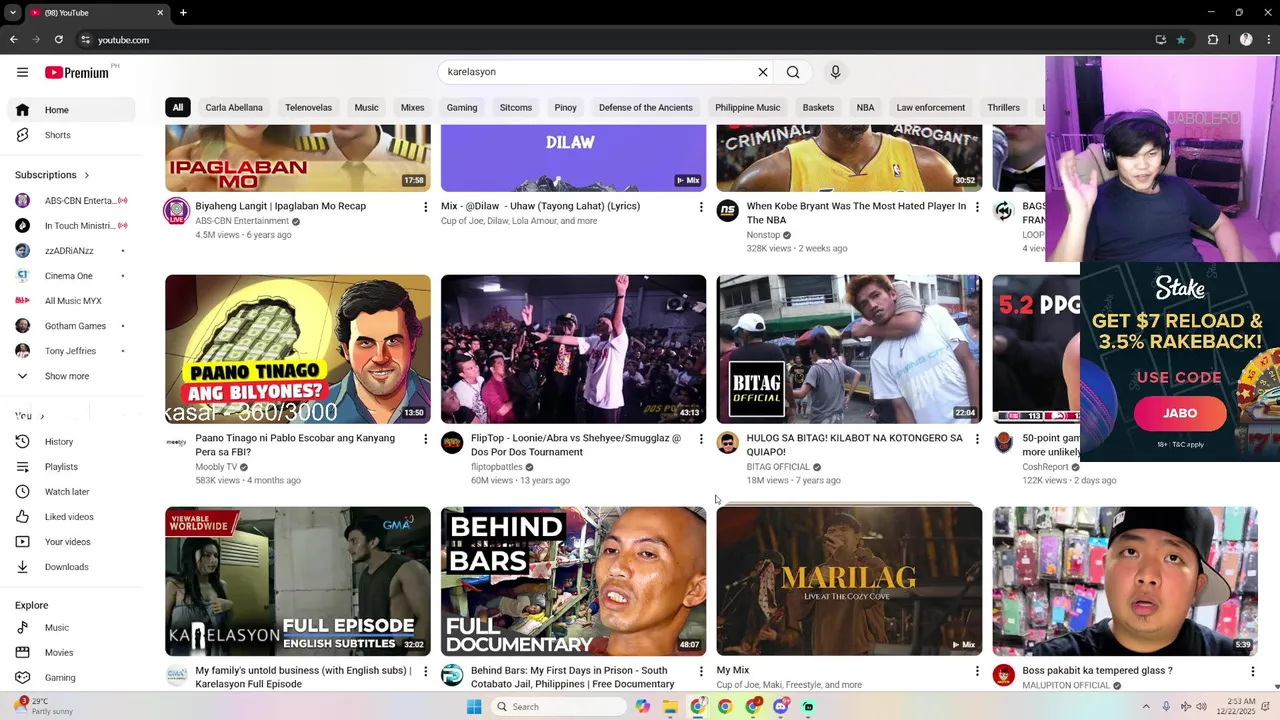Play the Marilag Live mix thumbnail
The image size is (1280, 720).
click(x=849, y=581)
